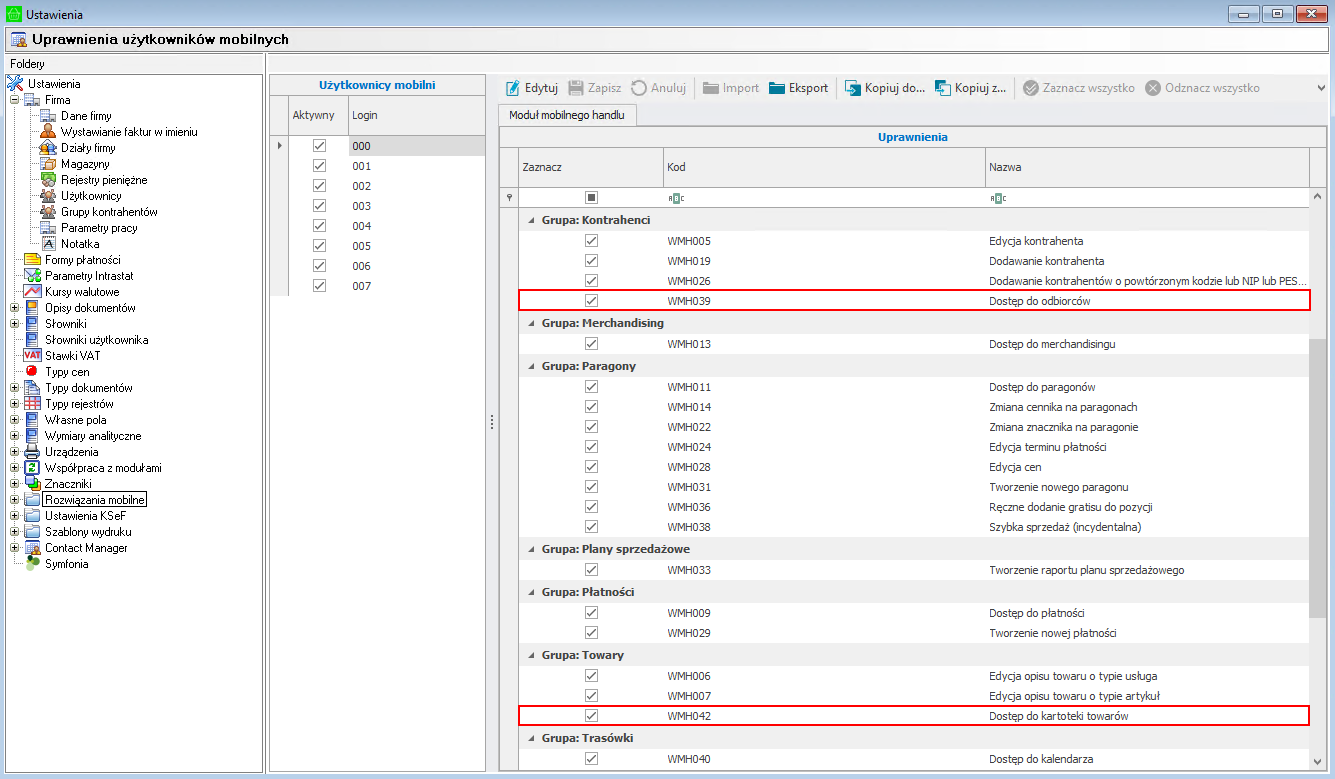
Task: Click Zapisz save toolbar button
Action: point(595,88)
